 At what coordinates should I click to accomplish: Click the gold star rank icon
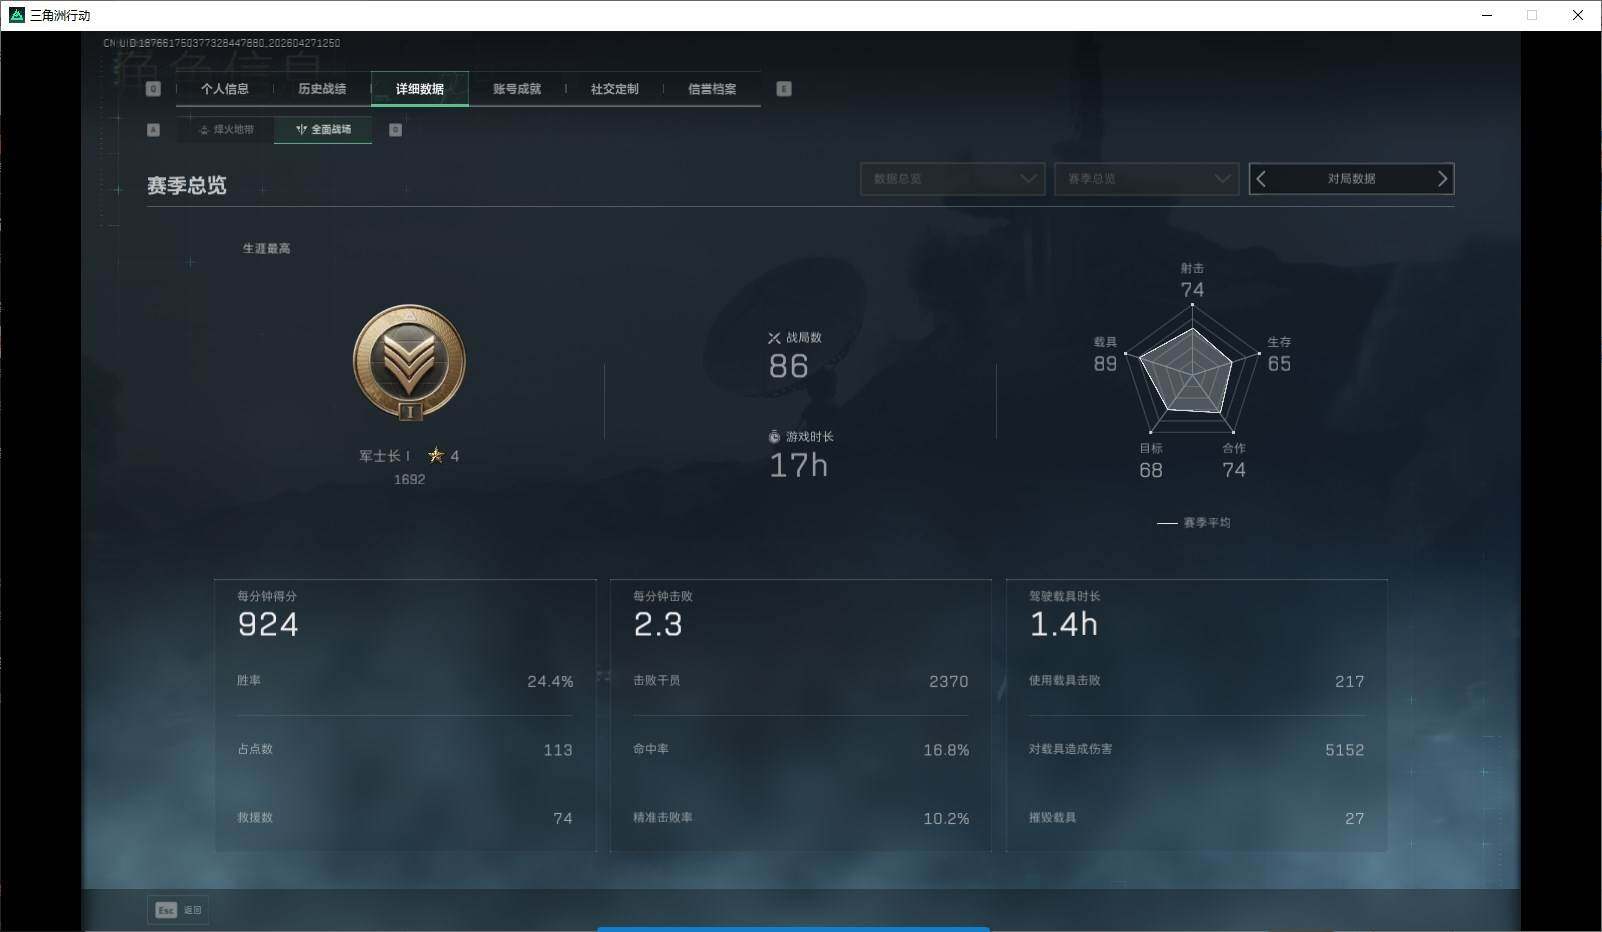click(436, 455)
